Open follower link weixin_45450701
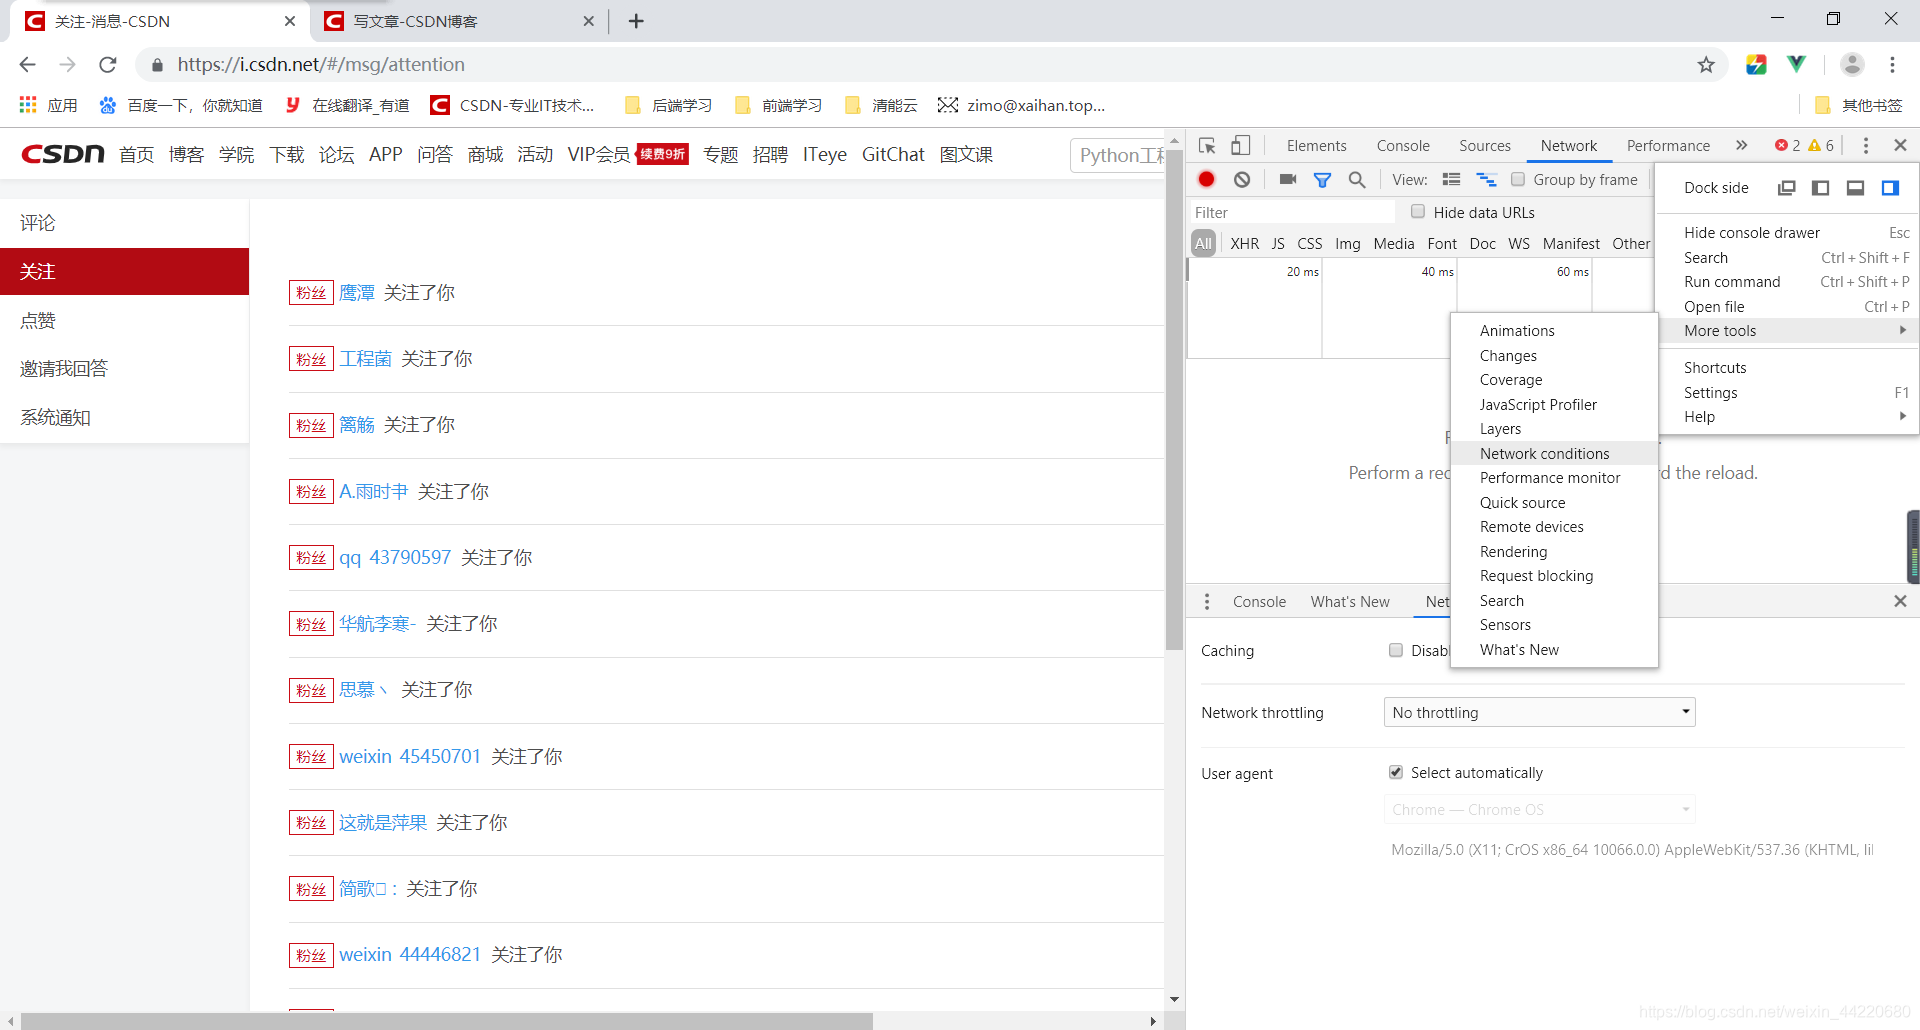 point(410,757)
